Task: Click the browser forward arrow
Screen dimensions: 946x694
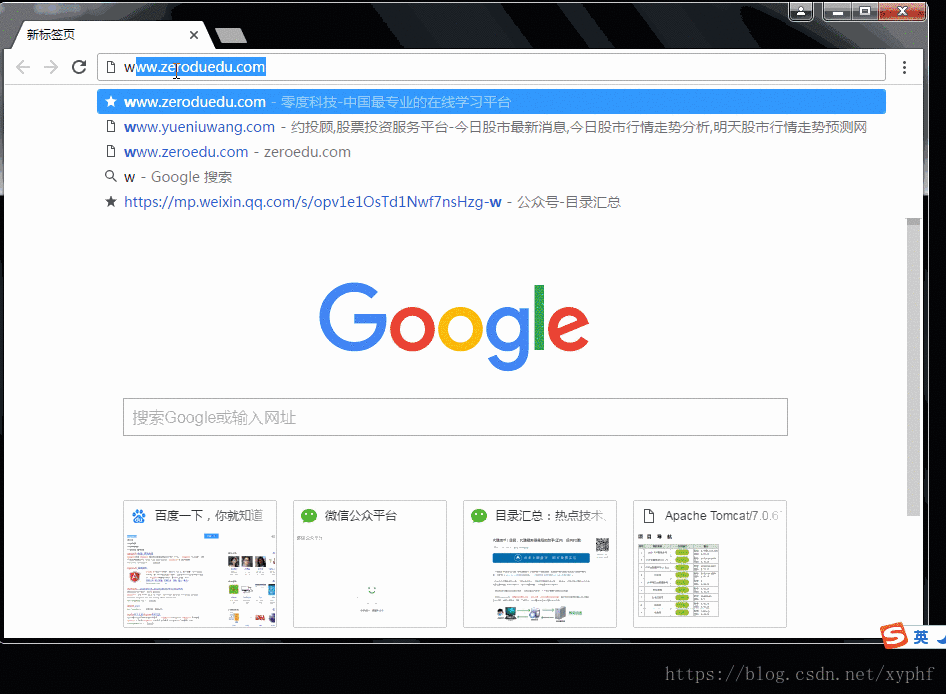Action: (51, 67)
